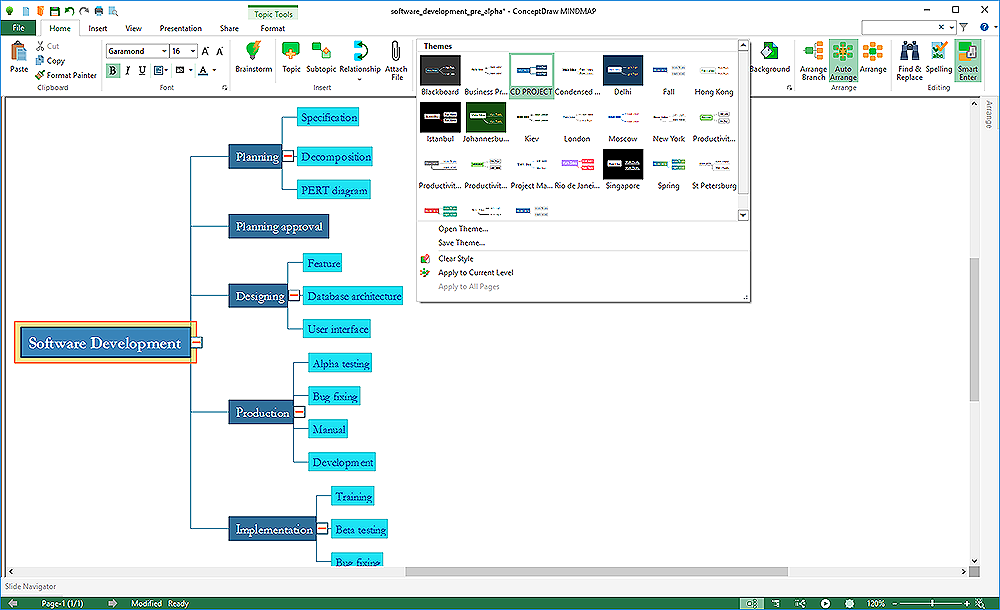
Task: Open the font color dropdown arrow
Action: pos(212,70)
